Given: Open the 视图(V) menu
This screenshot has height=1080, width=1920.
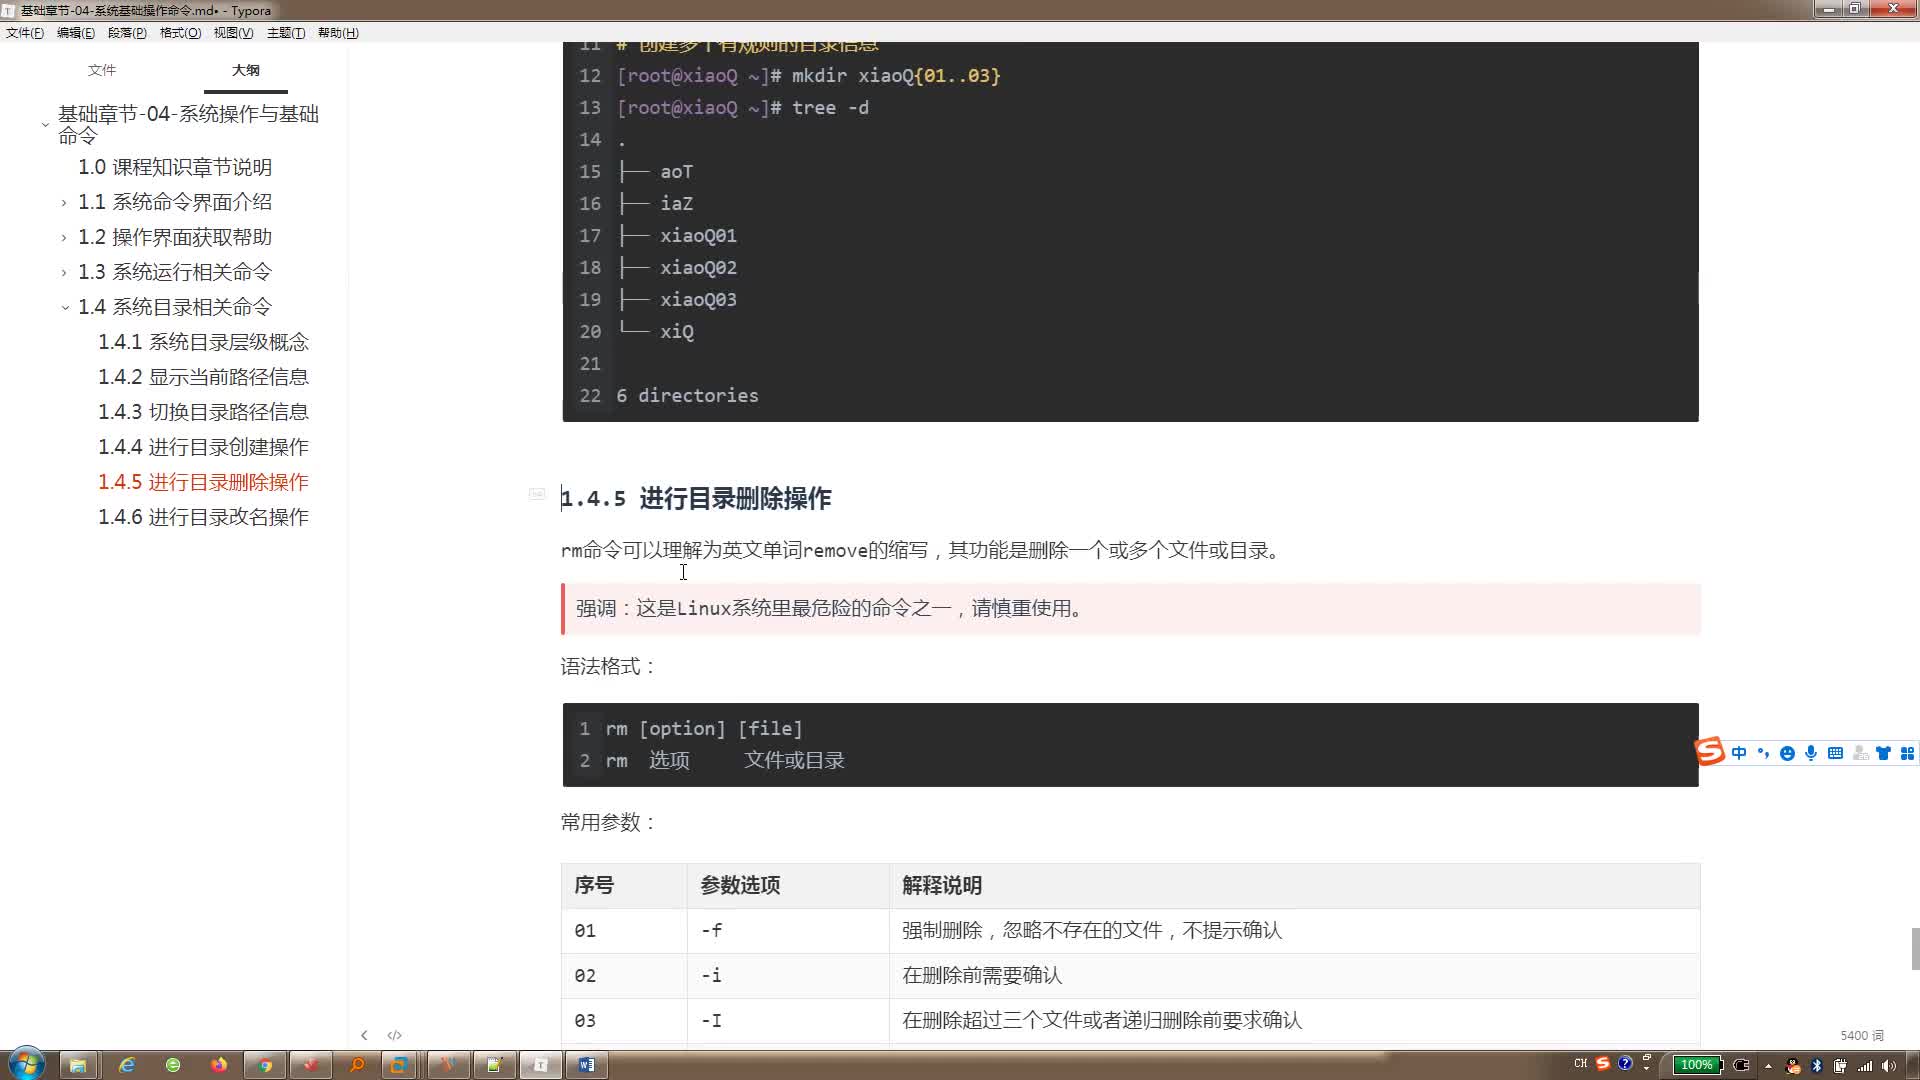Looking at the screenshot, I should point(233,33).
